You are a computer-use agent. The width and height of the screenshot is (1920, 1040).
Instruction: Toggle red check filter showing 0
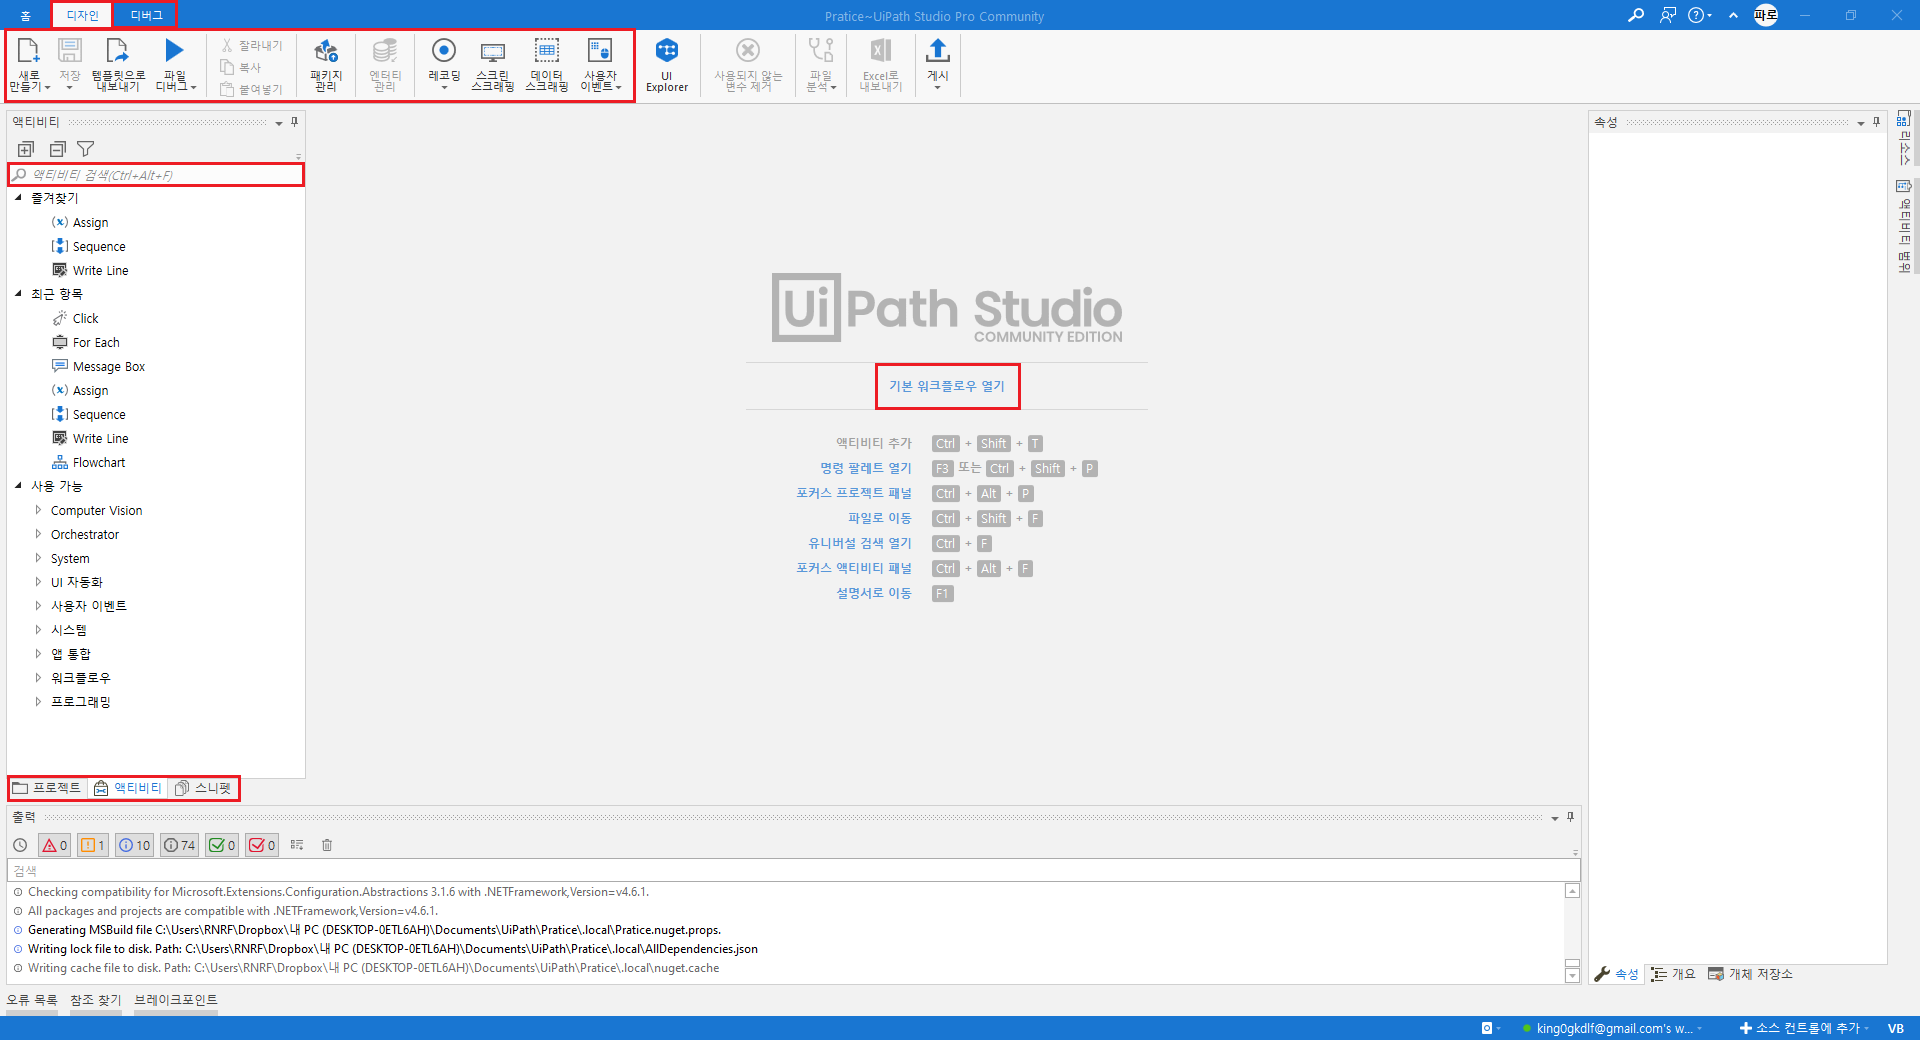[x=262, y=845]
